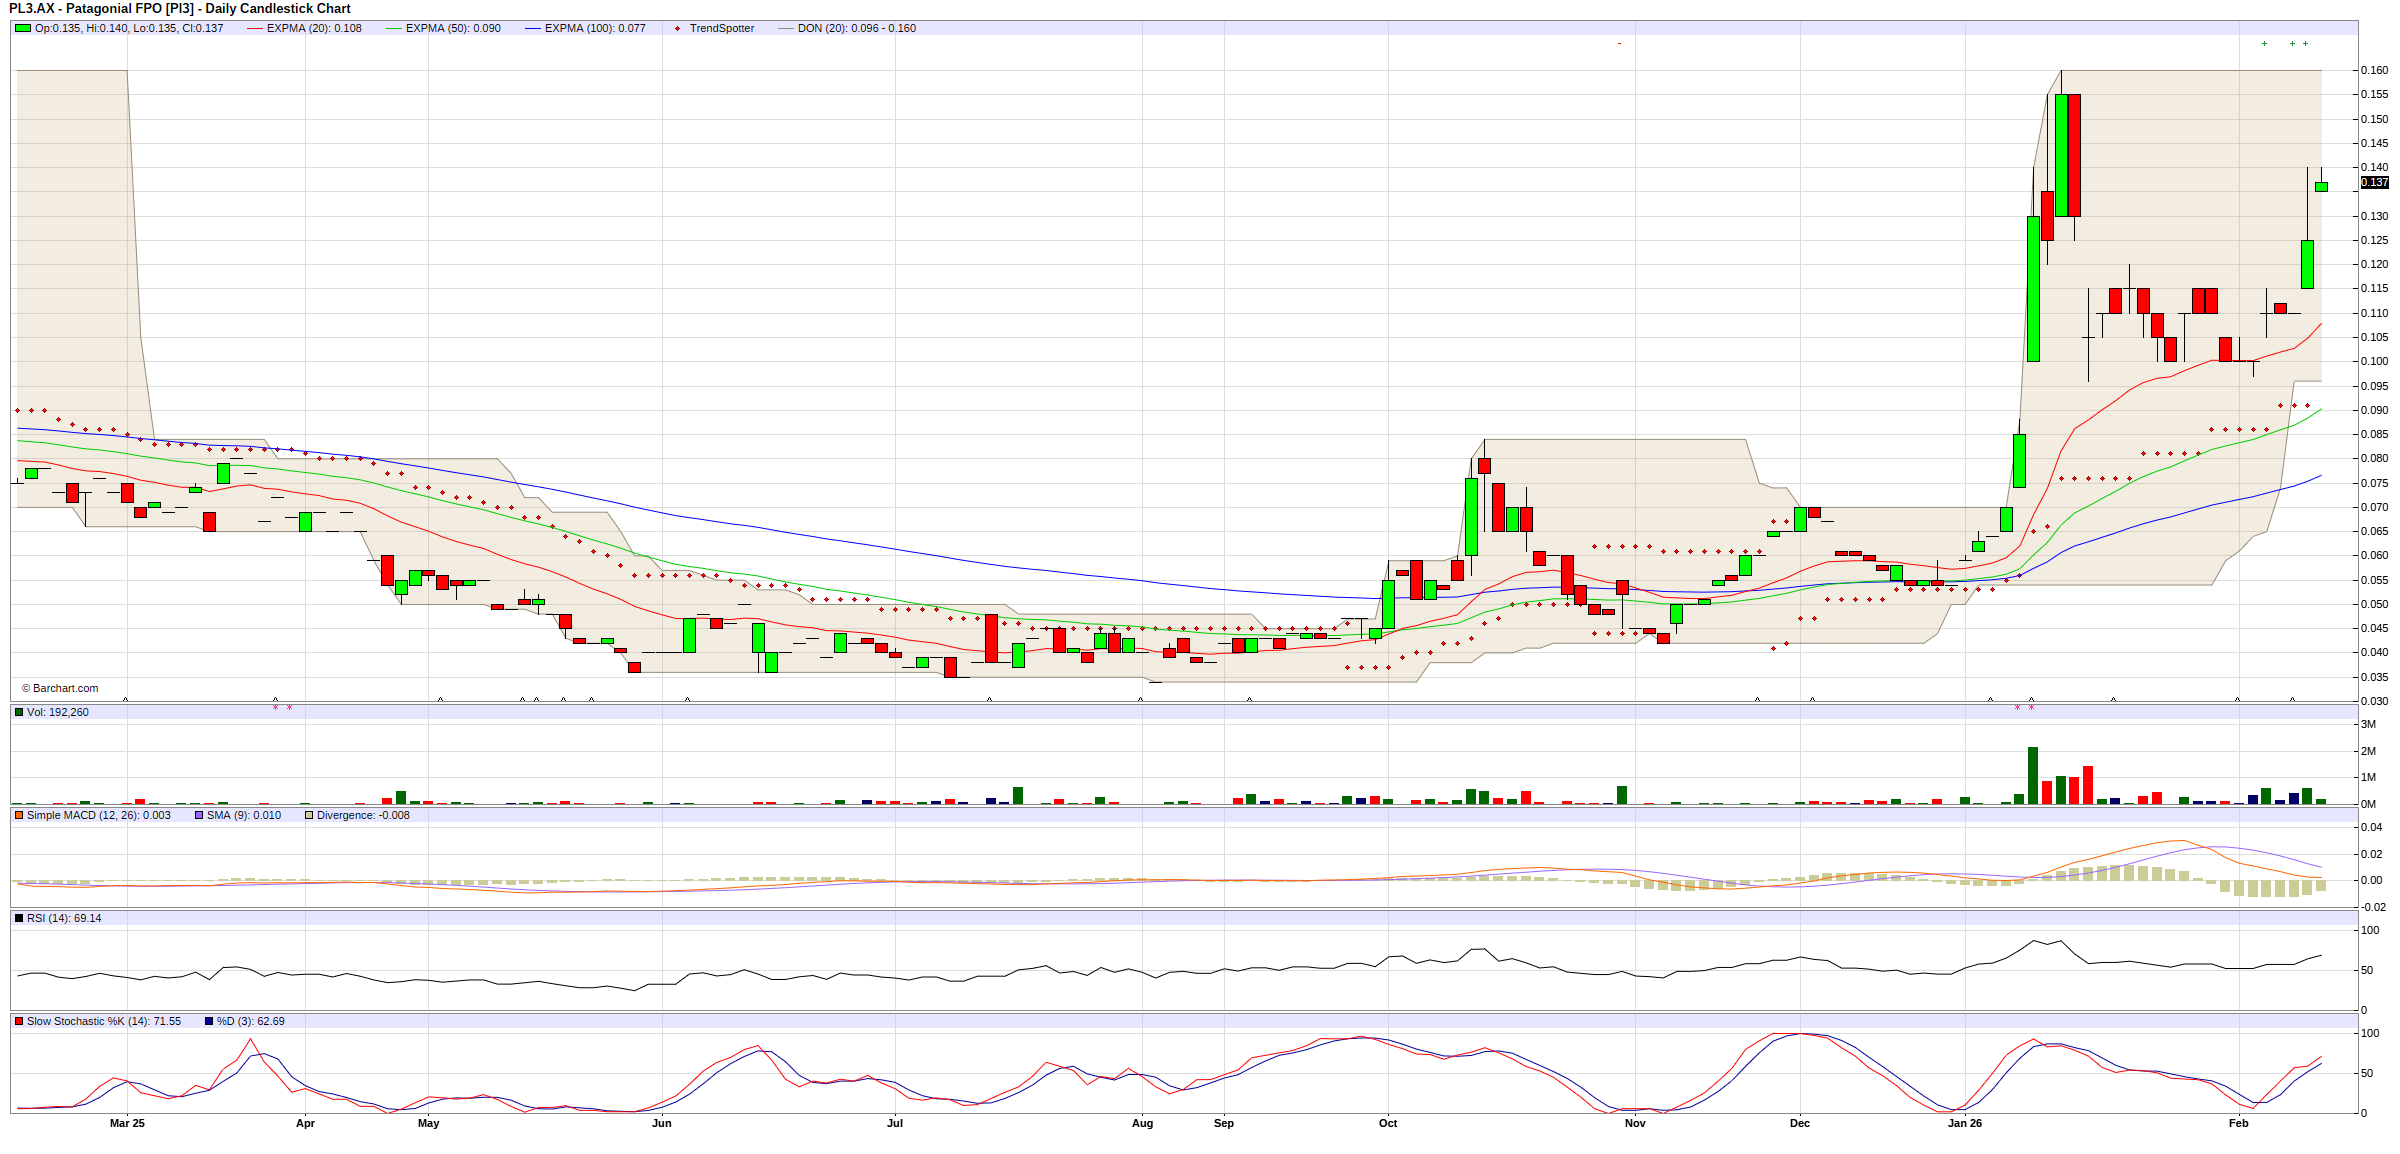
Task: Click the current price 0.137 axis label
Action: pyautogui.click(x=2374, y=182)
